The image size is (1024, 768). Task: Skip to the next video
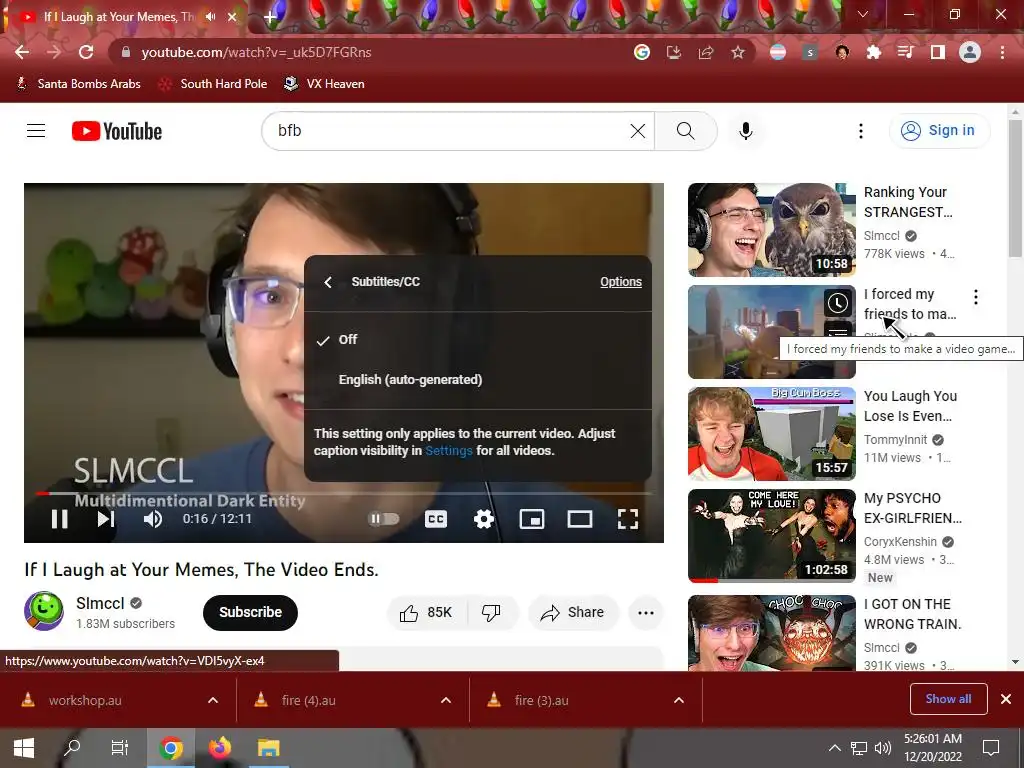(x=106, y=519)
